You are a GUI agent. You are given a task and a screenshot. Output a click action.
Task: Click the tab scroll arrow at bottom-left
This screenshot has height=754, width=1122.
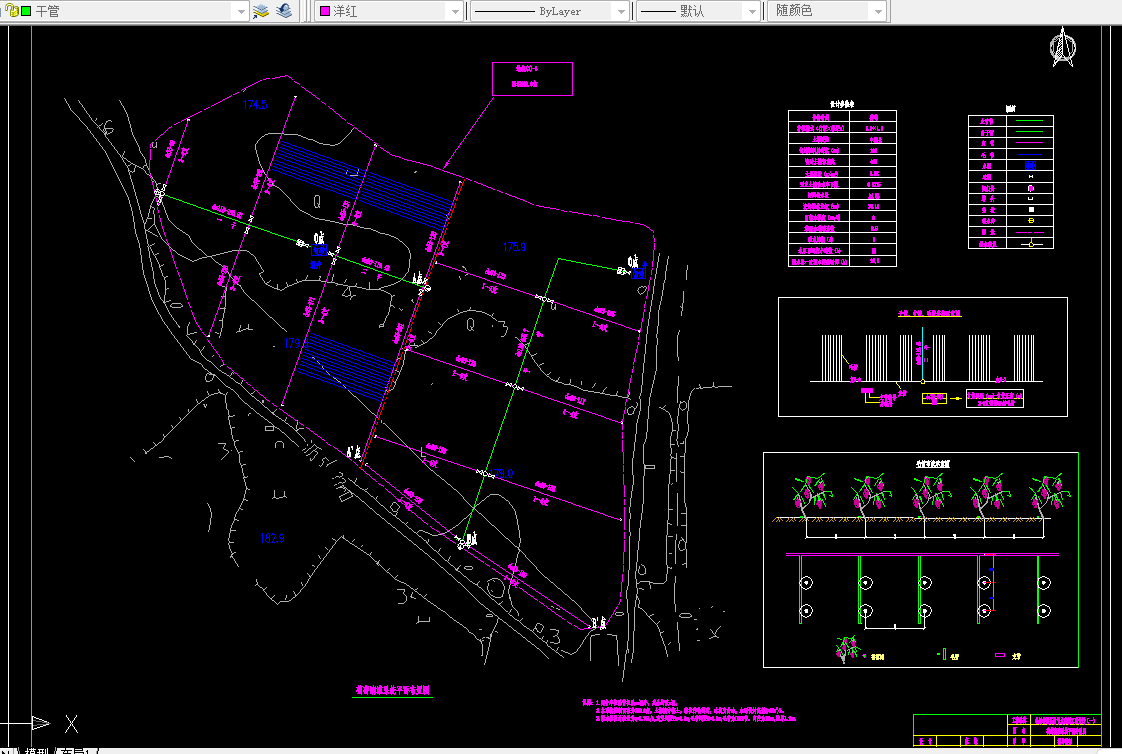pyautogui.click(x=9, y=750)
